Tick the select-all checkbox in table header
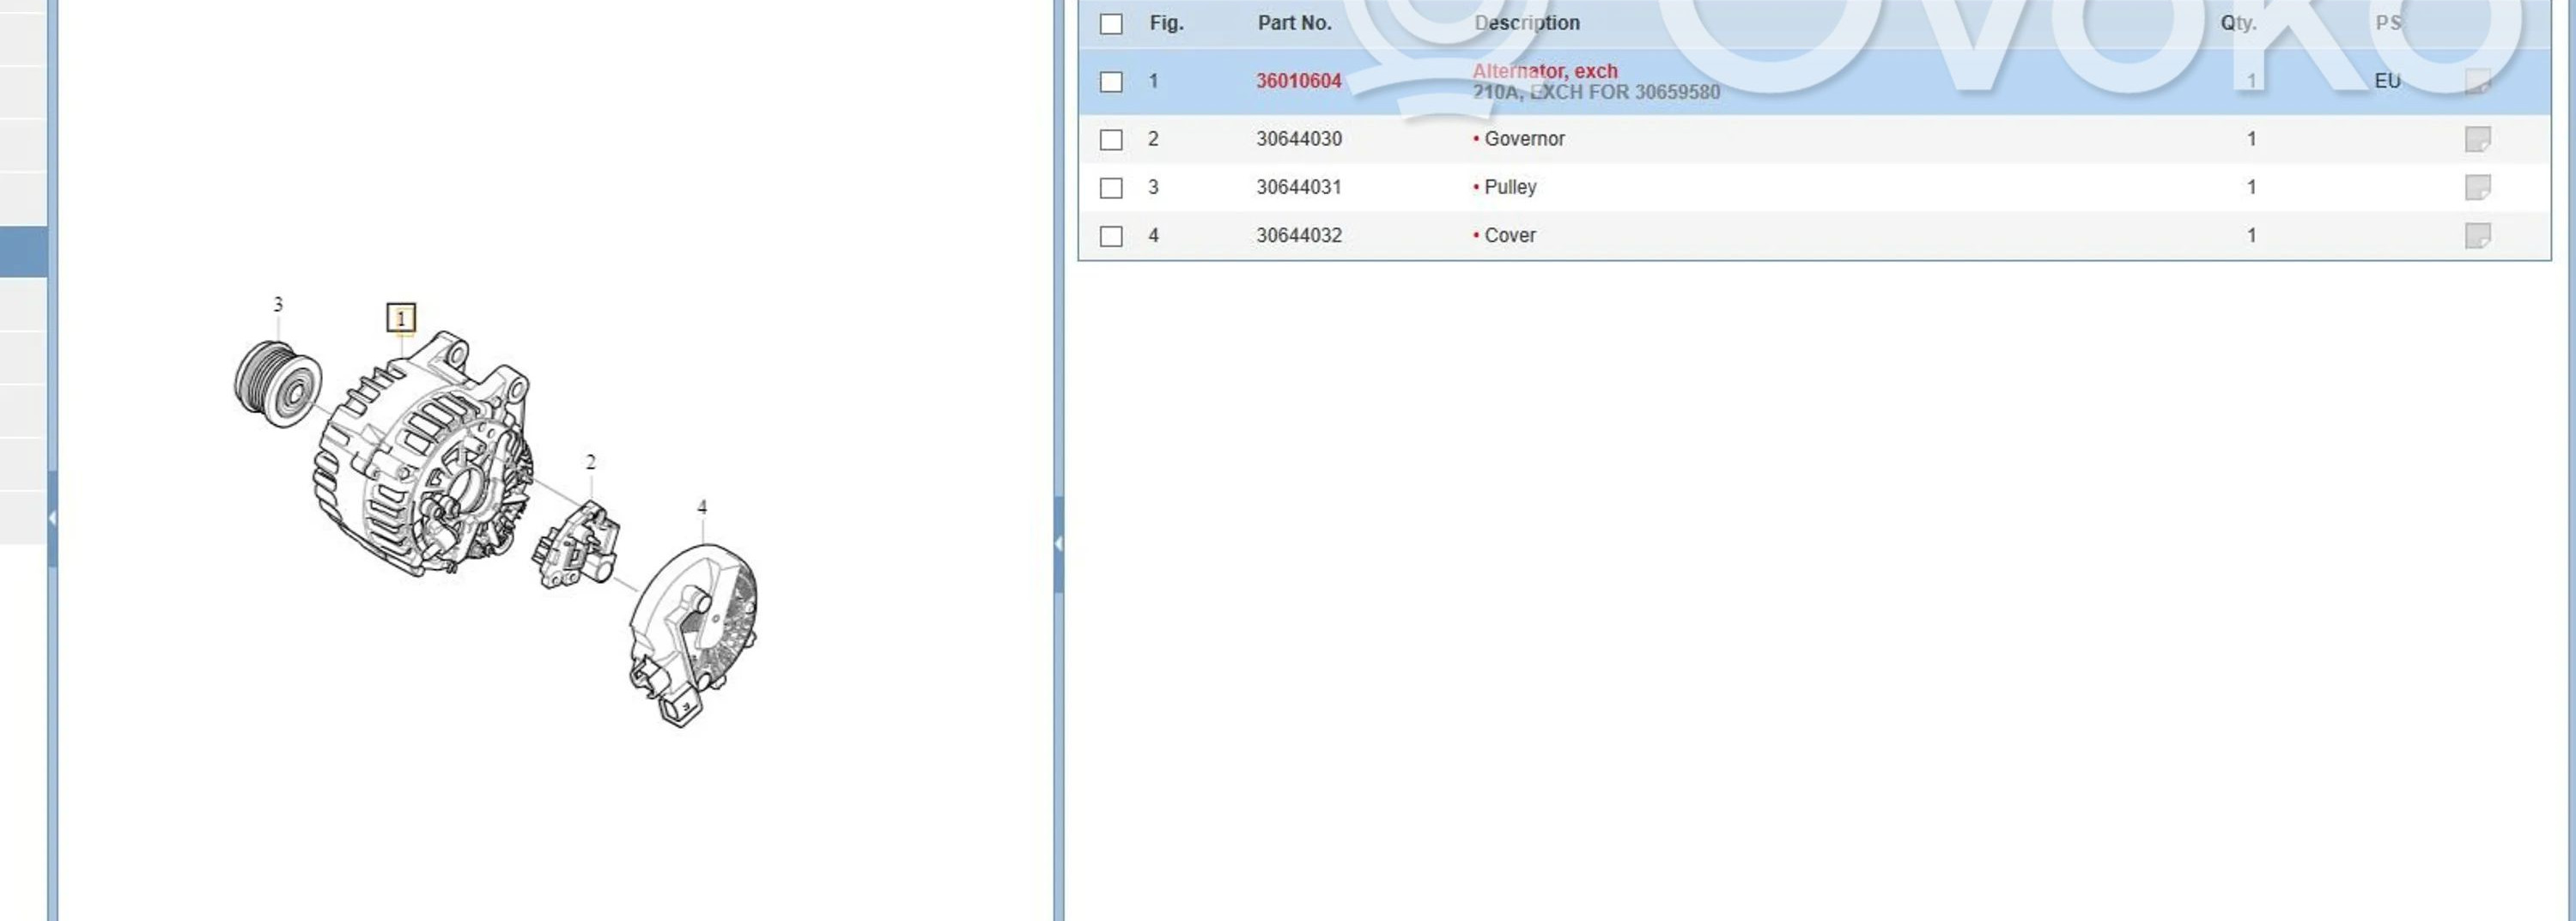 click(1111, 24)
